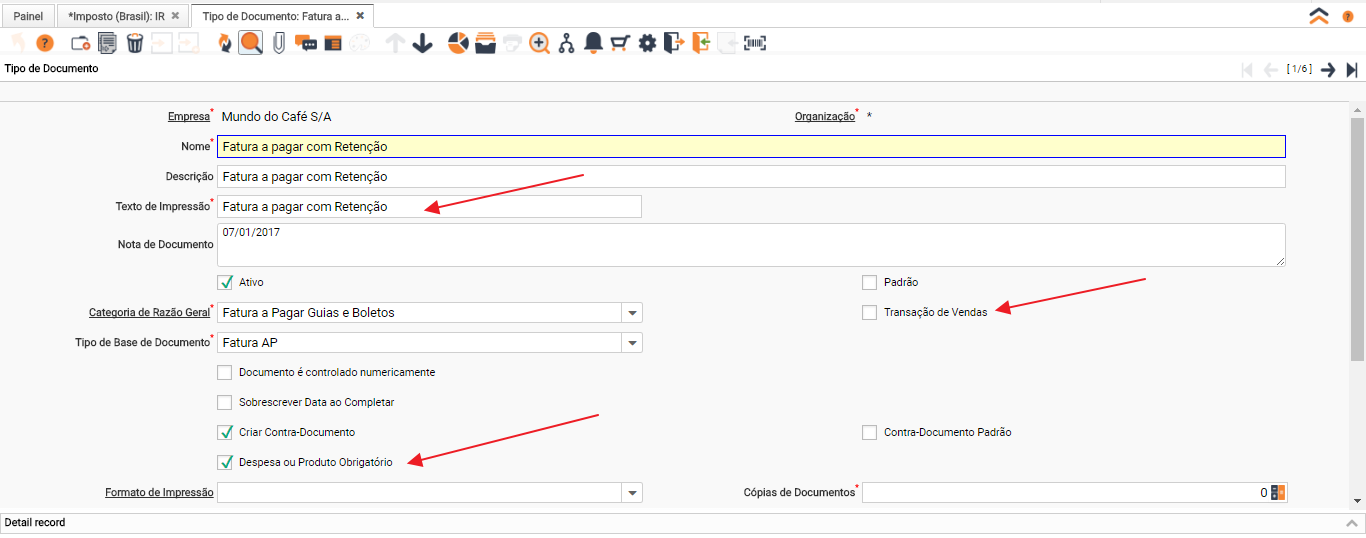1366x538 pixels.
Task: Uncheck the Ativo checkbox
Action: pos(225,282)
